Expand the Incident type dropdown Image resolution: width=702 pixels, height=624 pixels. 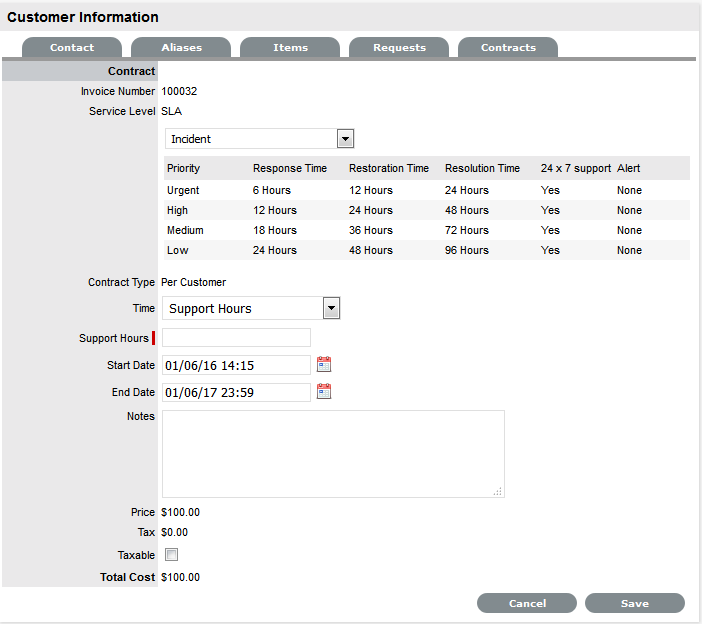345,139
